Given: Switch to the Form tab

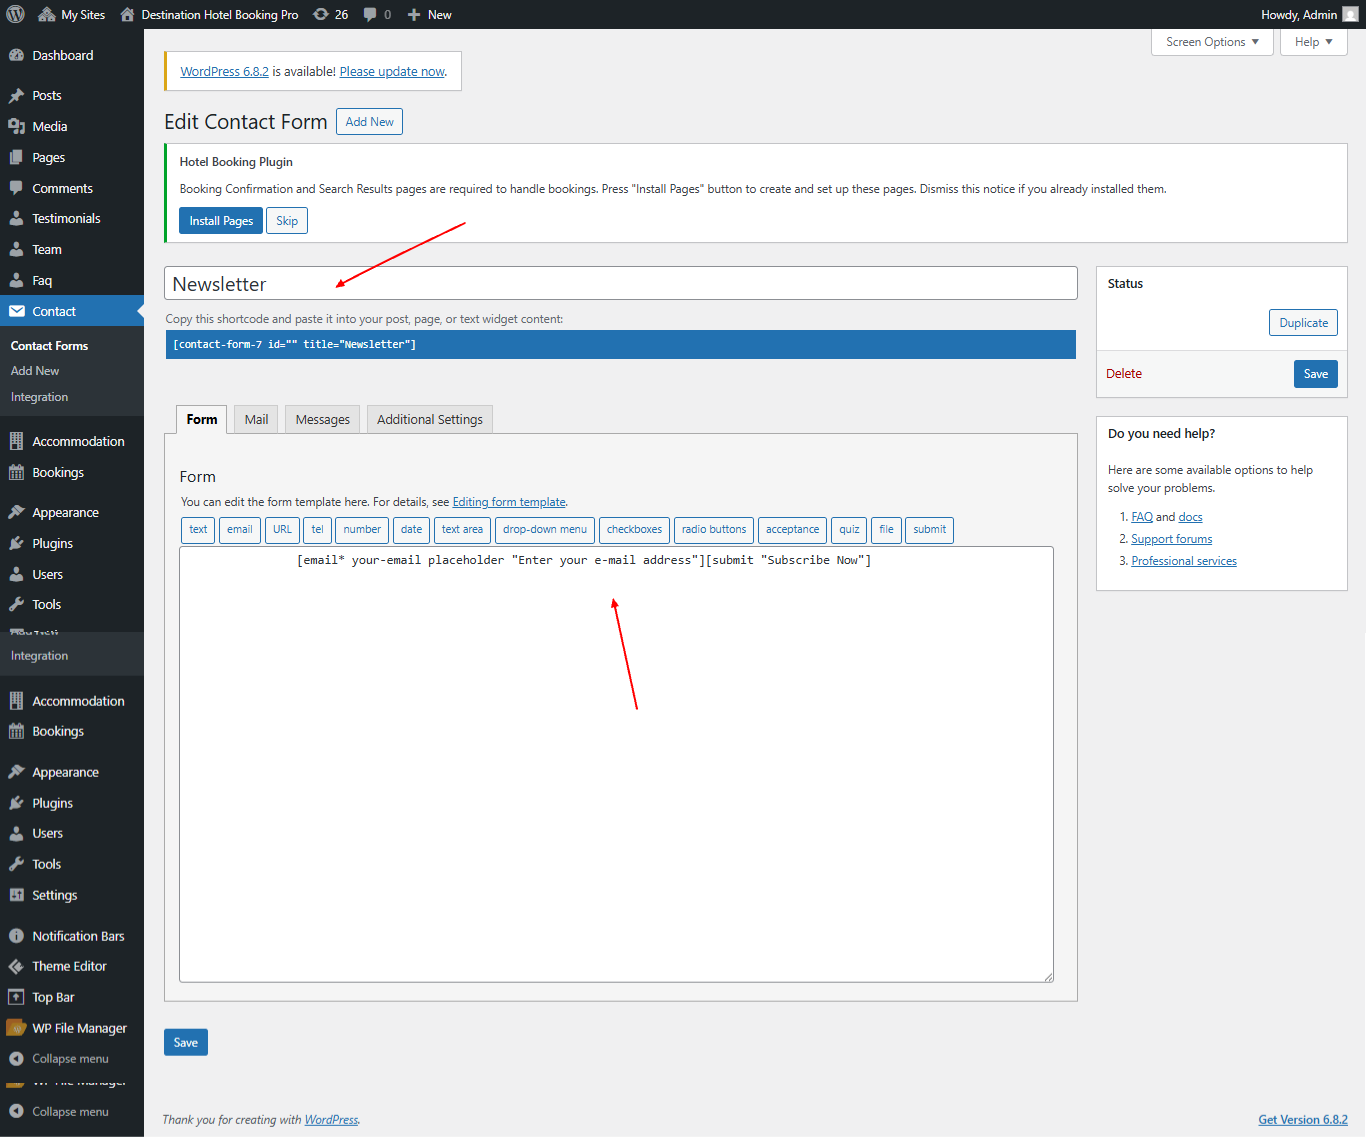Looking at the screenshot, I should 202,419.
